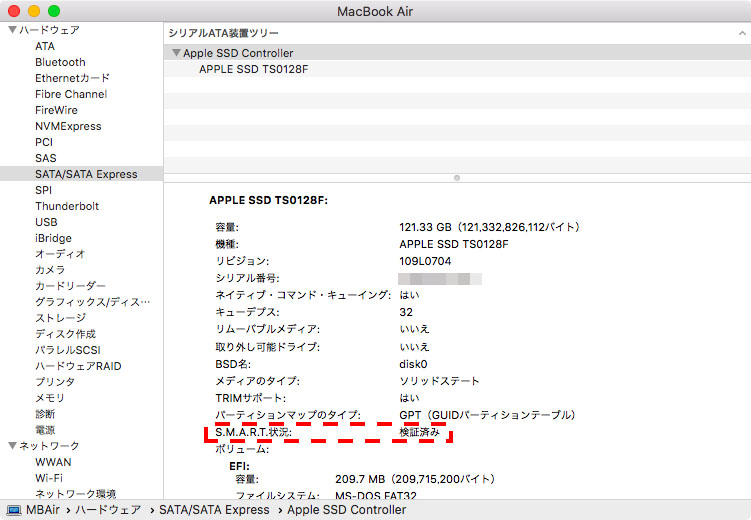Click the pane splitter handle dot
Viewport: 751px width, 520px height.
[457, 178]
